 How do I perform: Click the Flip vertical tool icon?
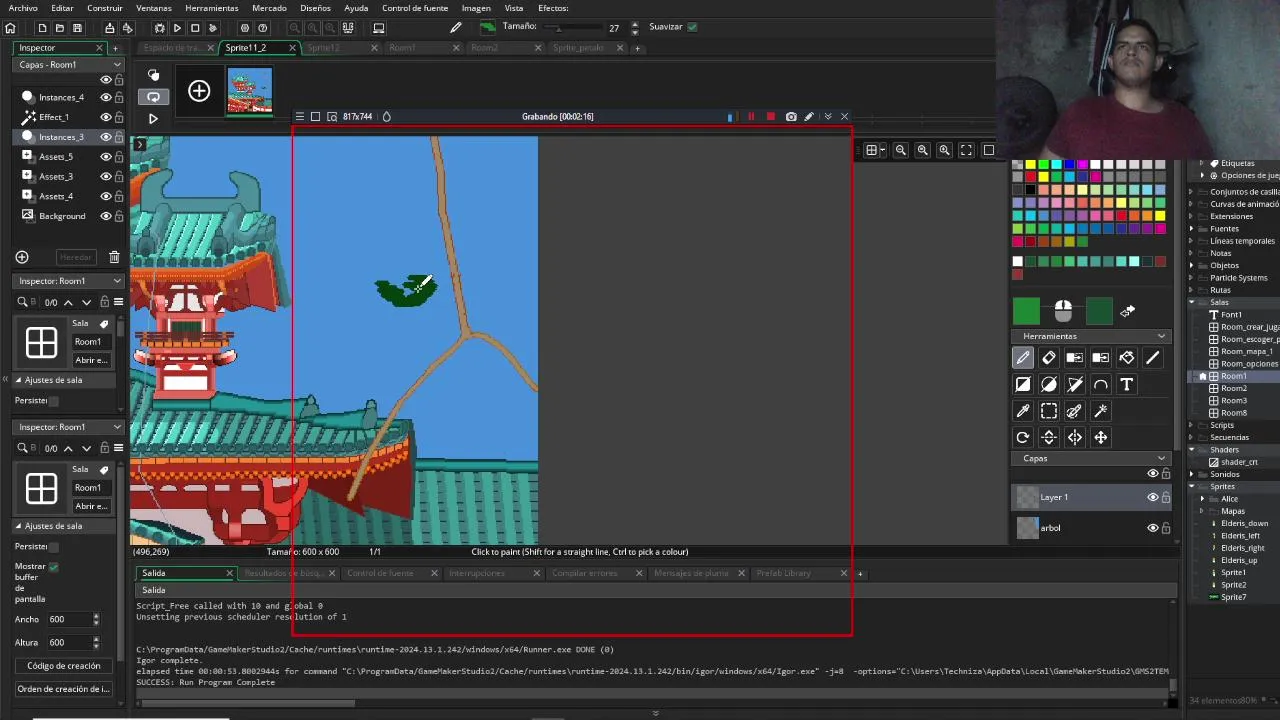coord(1049,437)
